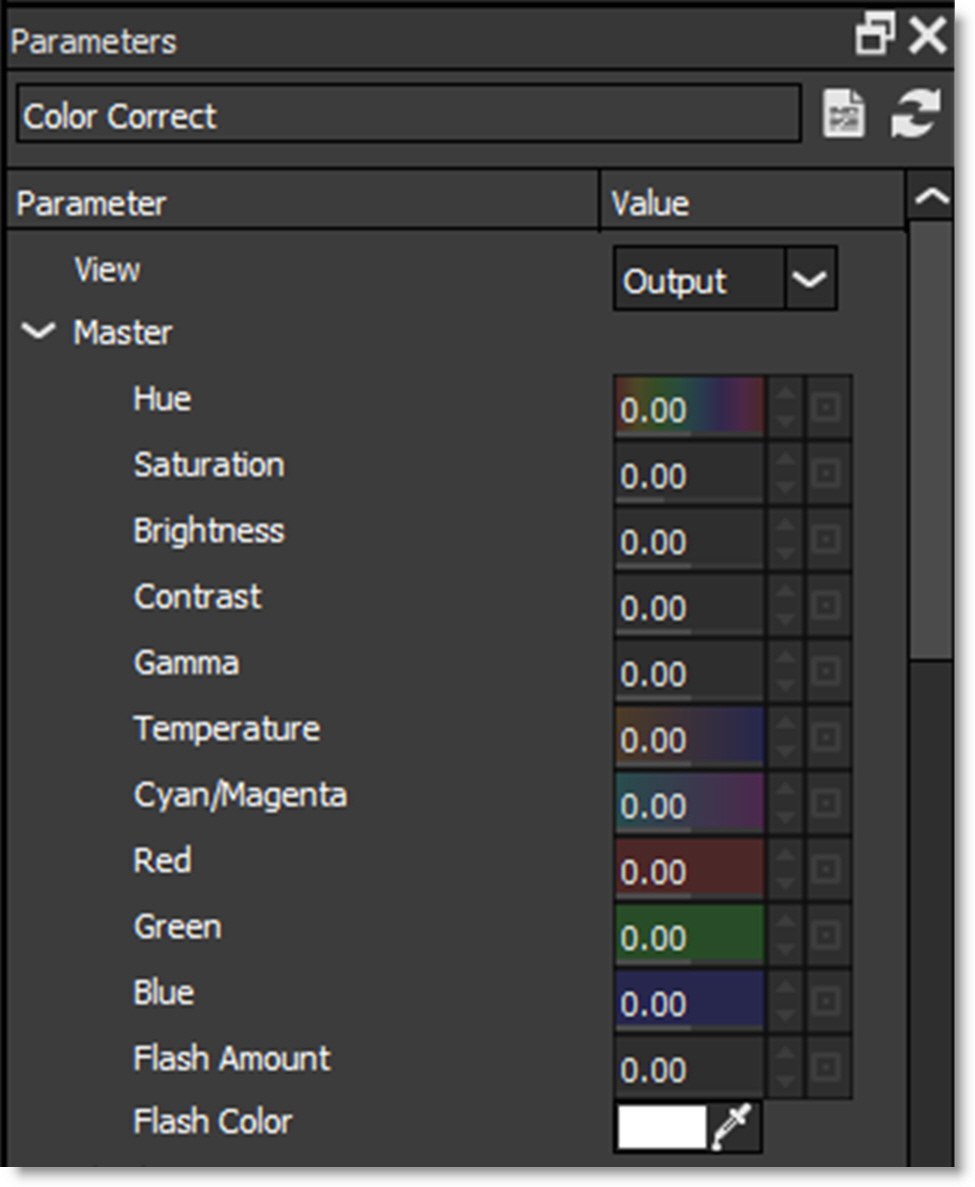The width and height of the screenshot is (975, 1187).
Task: Click the Parameter column header
Action: (x=300, y=203)
